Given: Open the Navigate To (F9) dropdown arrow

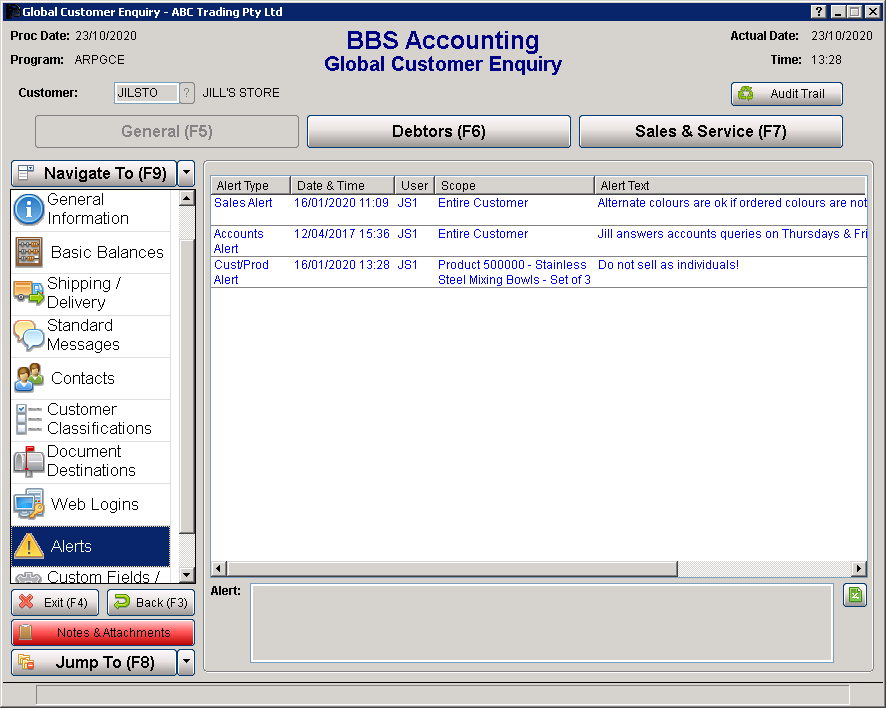Looking at the screenshot, I should 184,173.
